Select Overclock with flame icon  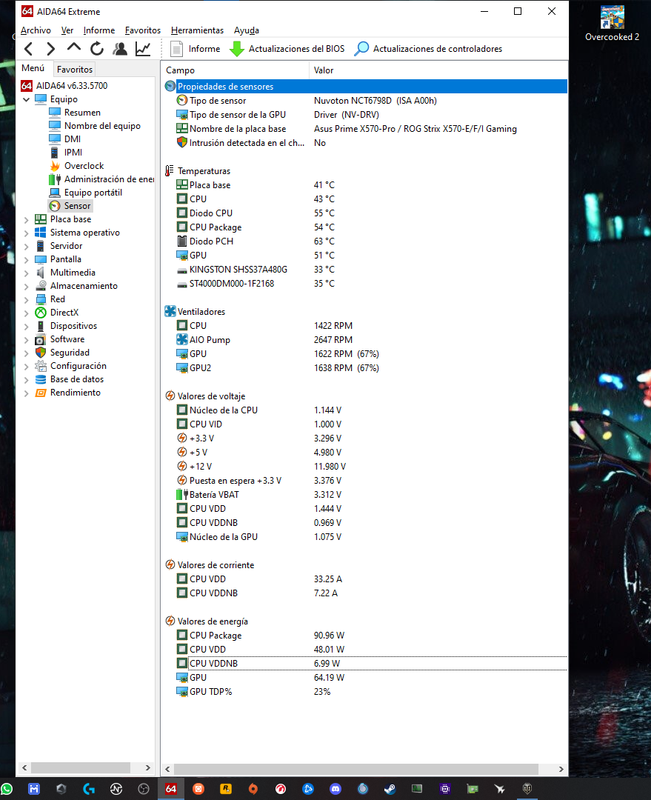(x=77, y=166)
